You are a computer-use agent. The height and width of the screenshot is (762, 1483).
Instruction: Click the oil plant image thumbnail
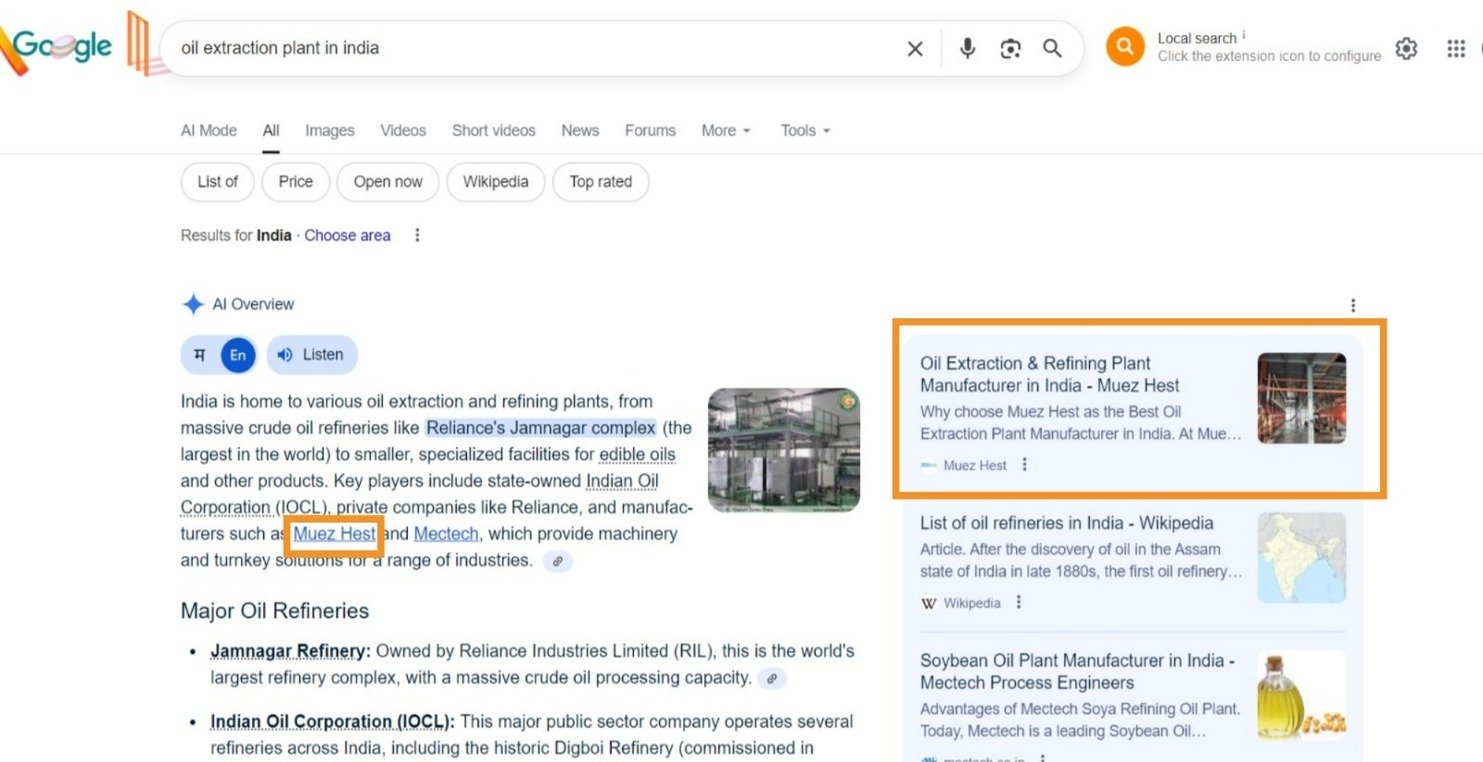[x=783, y=450]
